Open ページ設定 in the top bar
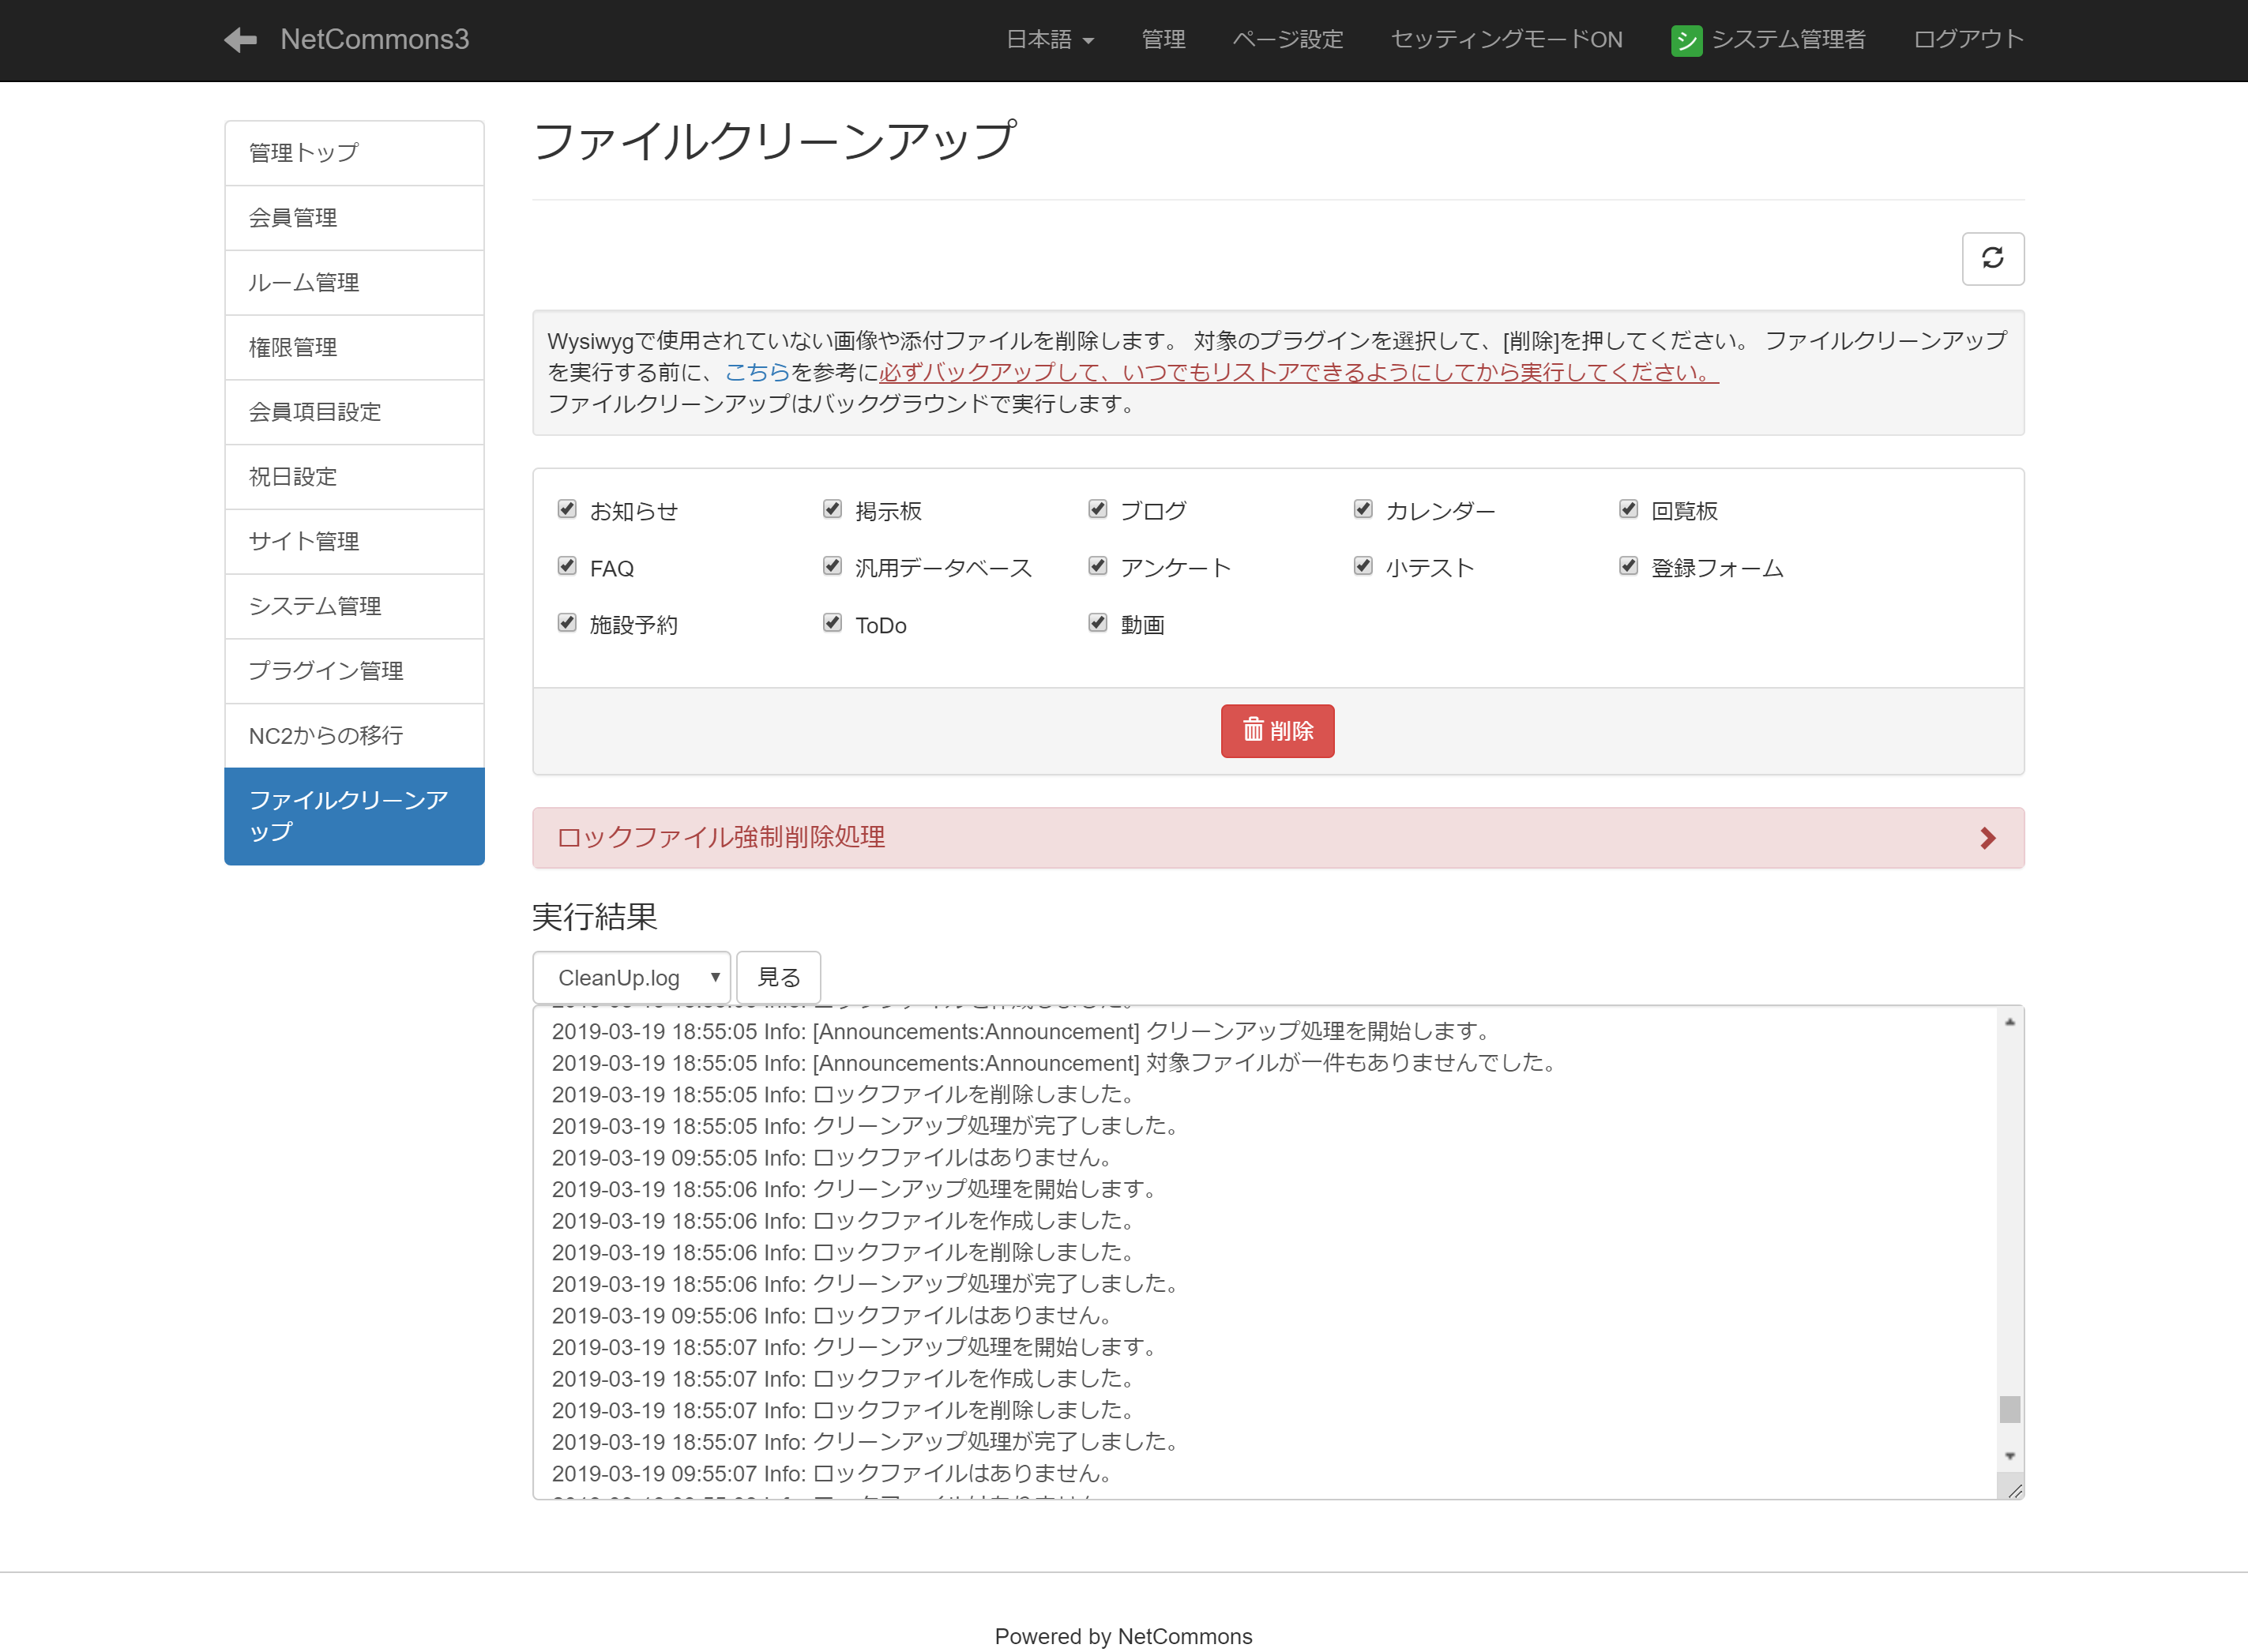Viewport: 2248px width, 1652px height. click(x=1287, y=39)
